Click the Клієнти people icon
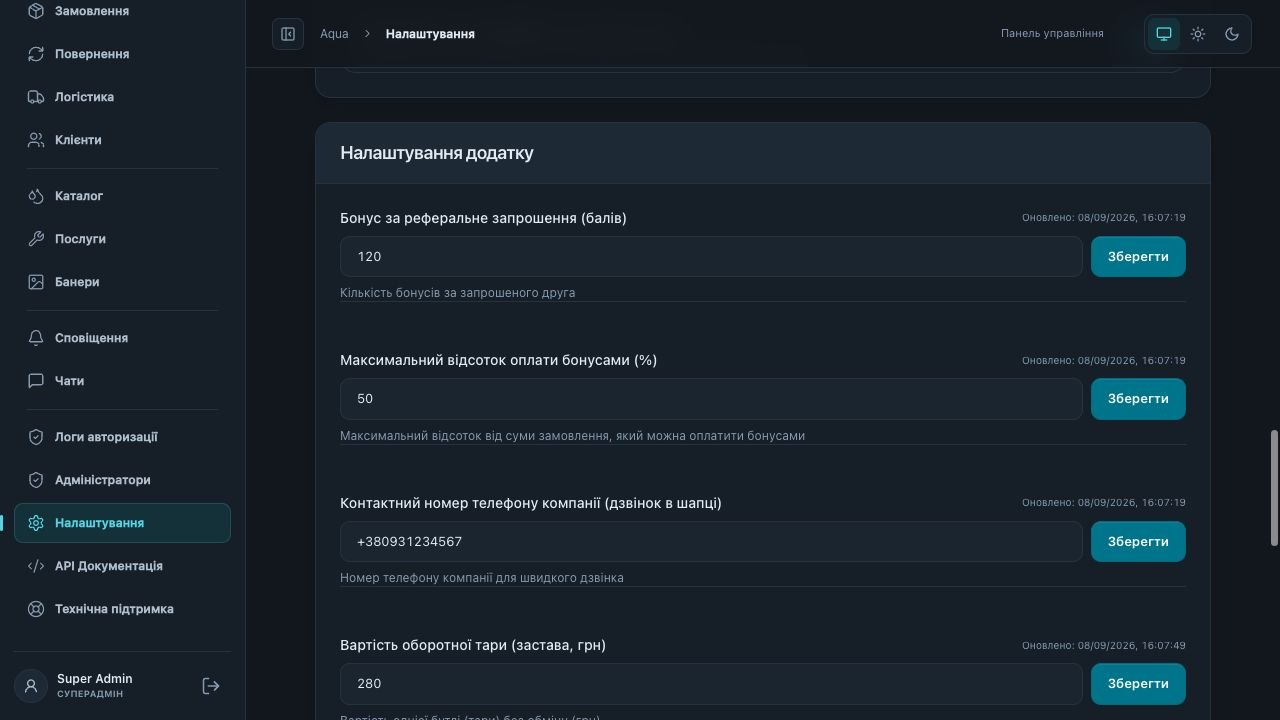This screenshot has height=720, width=1280. [x=36, y=140]
